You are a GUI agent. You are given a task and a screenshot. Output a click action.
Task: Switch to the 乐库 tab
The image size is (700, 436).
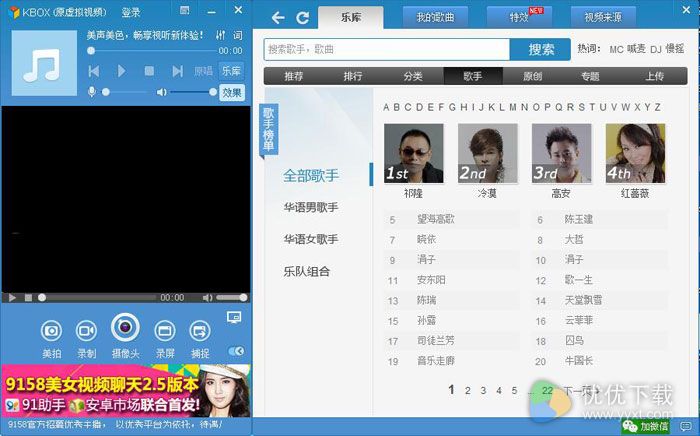pyautogui.click(x=351, y=17)
